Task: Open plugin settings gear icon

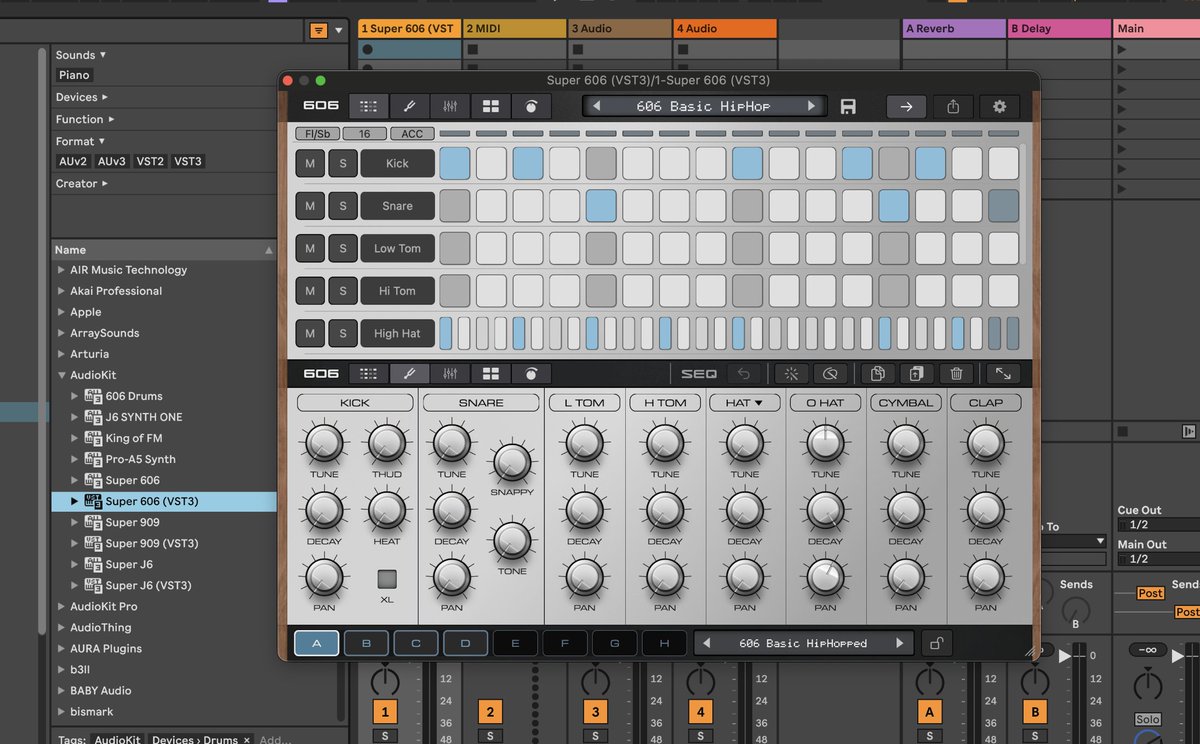Action: (x=999, y=106)
